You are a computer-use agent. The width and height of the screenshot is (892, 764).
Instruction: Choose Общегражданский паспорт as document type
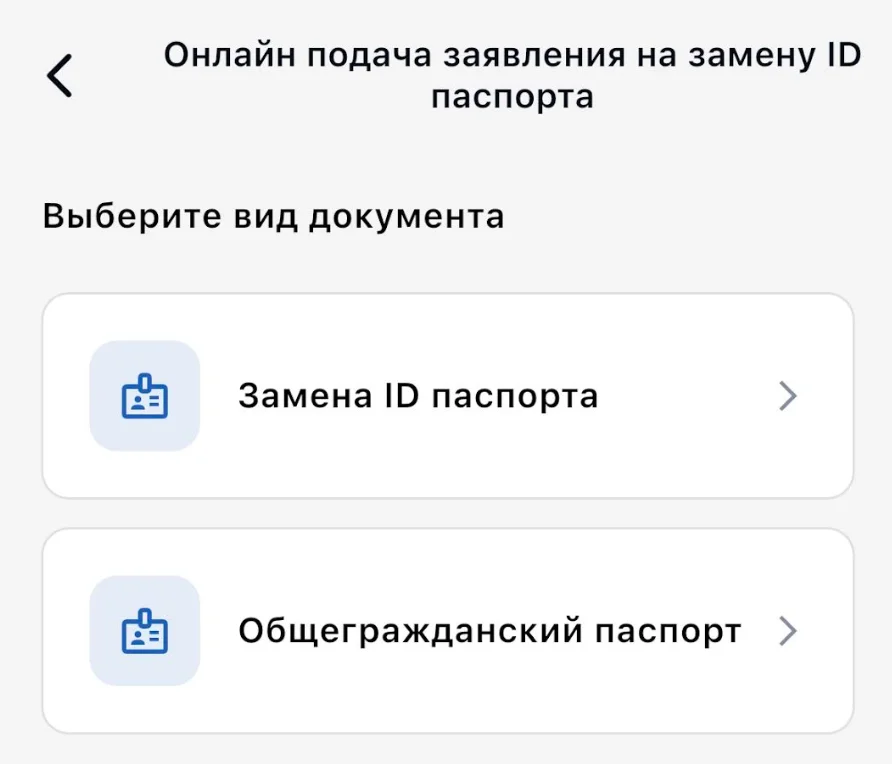click(x=446, y=631)
